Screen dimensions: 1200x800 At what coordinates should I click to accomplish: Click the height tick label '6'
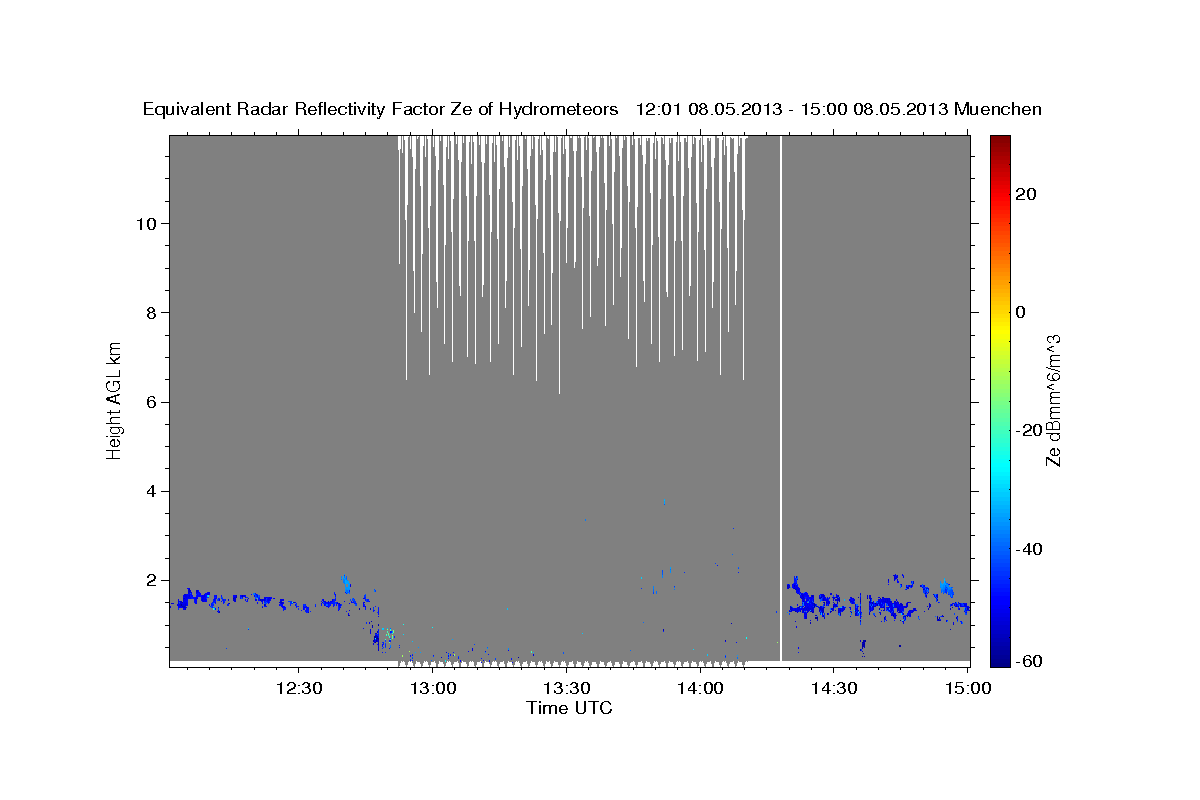point(149,402)
